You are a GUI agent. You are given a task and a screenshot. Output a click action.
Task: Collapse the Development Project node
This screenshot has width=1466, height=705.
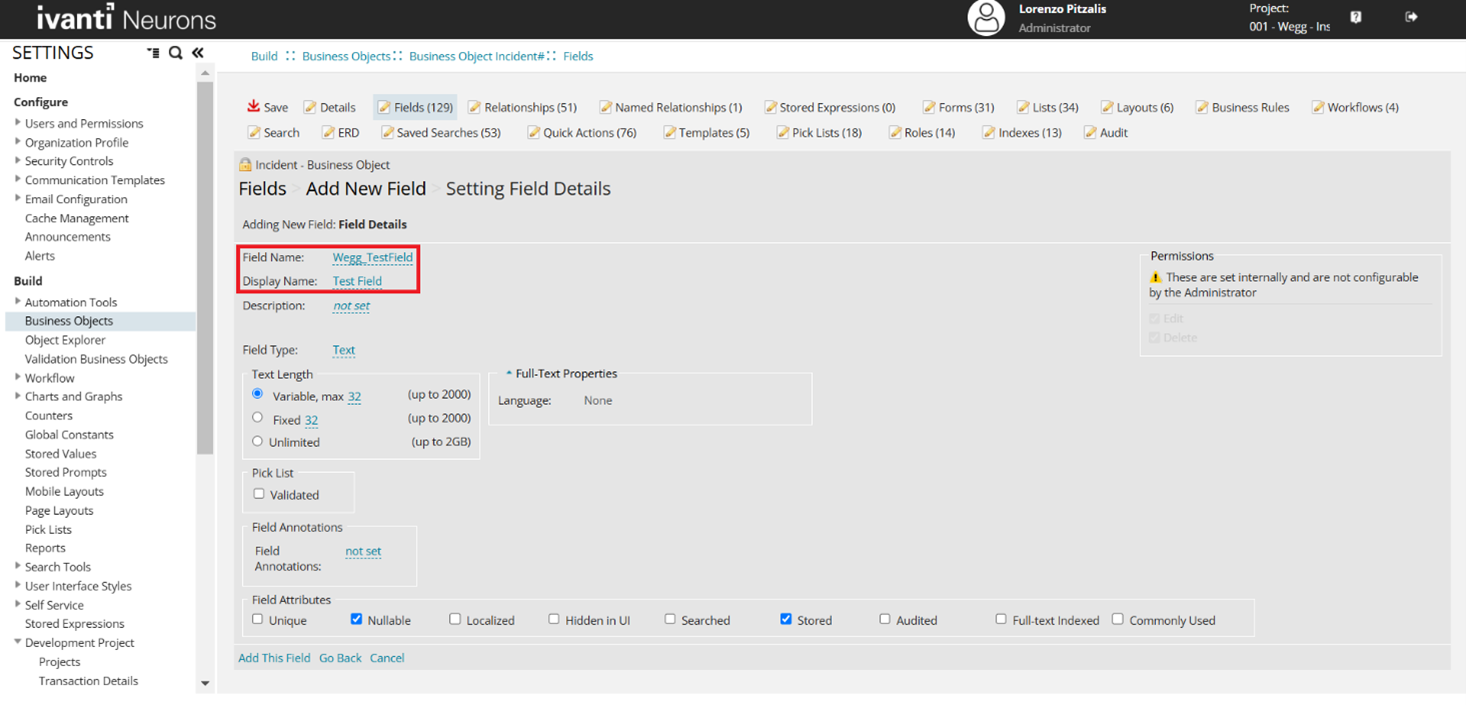[18, 642]
